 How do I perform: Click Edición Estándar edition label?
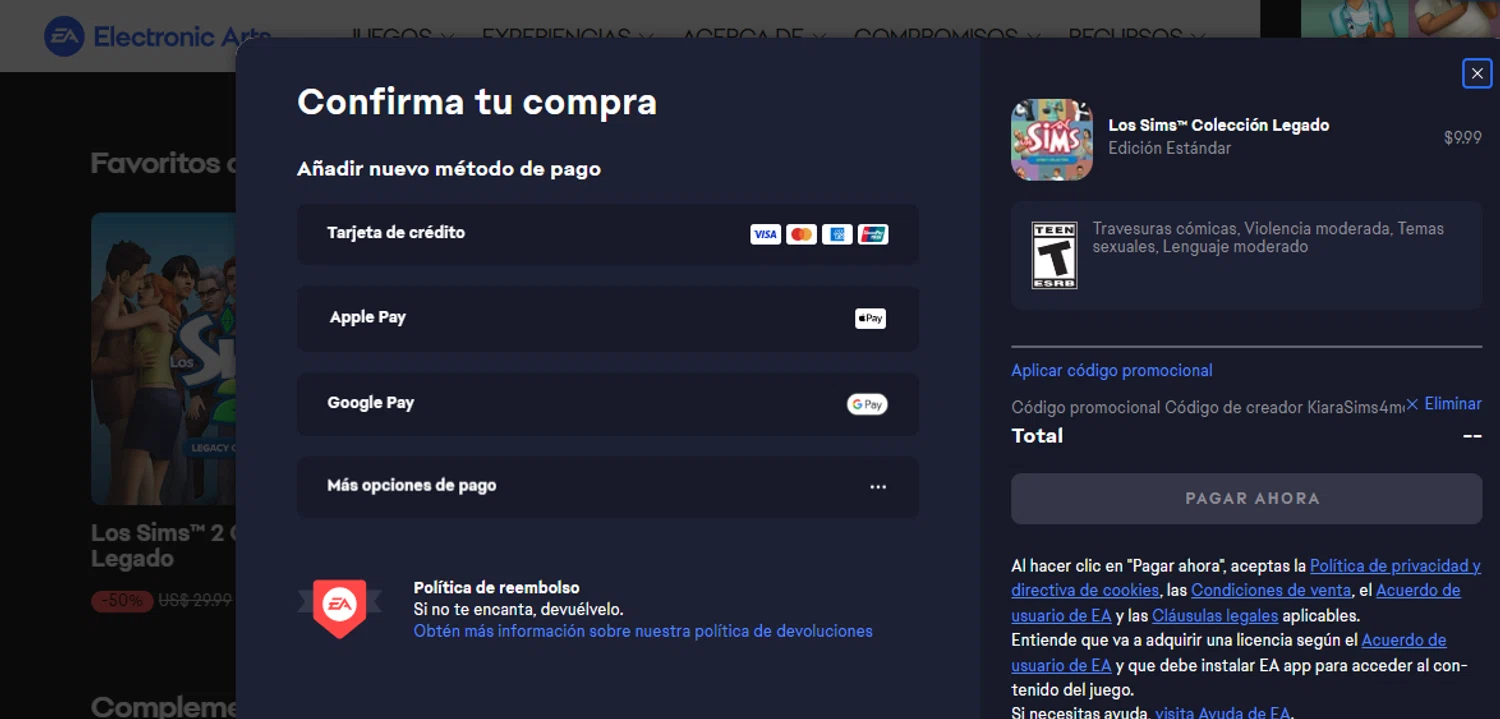[x=1169, y=148]
